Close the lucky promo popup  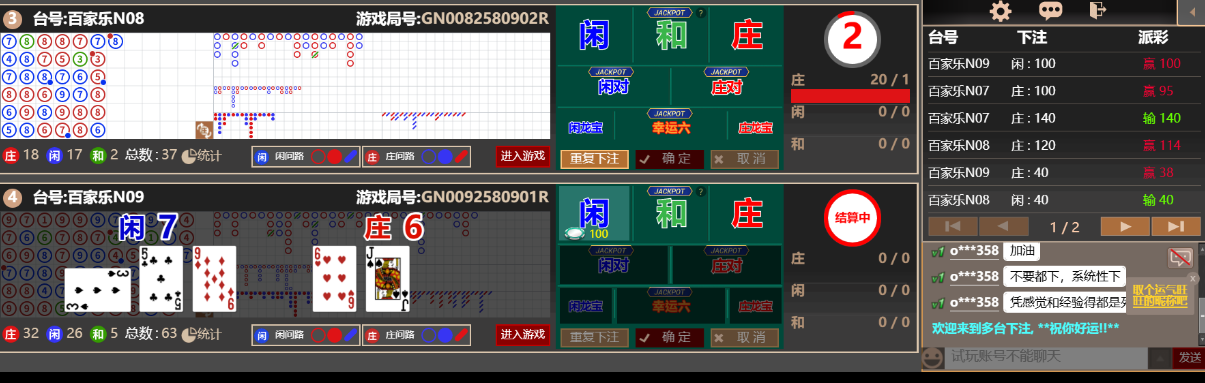[x=1192, y=278]
